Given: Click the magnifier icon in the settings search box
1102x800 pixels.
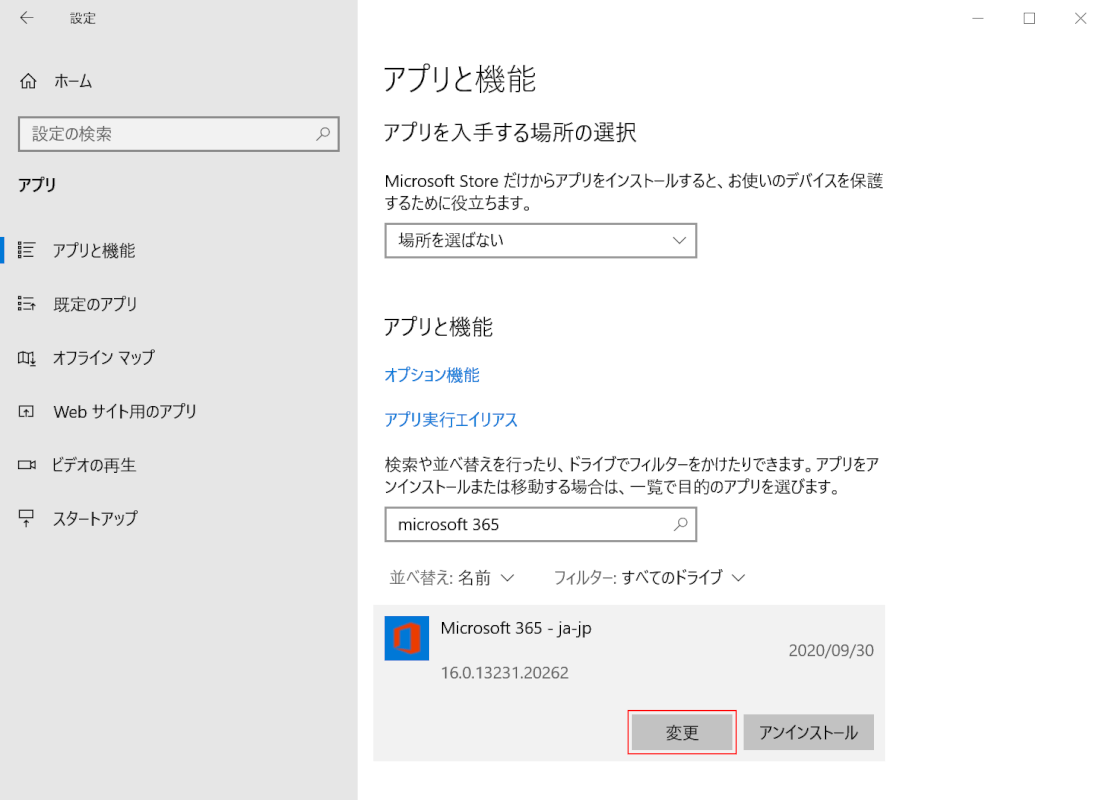Looking at the screenshot, I should point(323,133).
